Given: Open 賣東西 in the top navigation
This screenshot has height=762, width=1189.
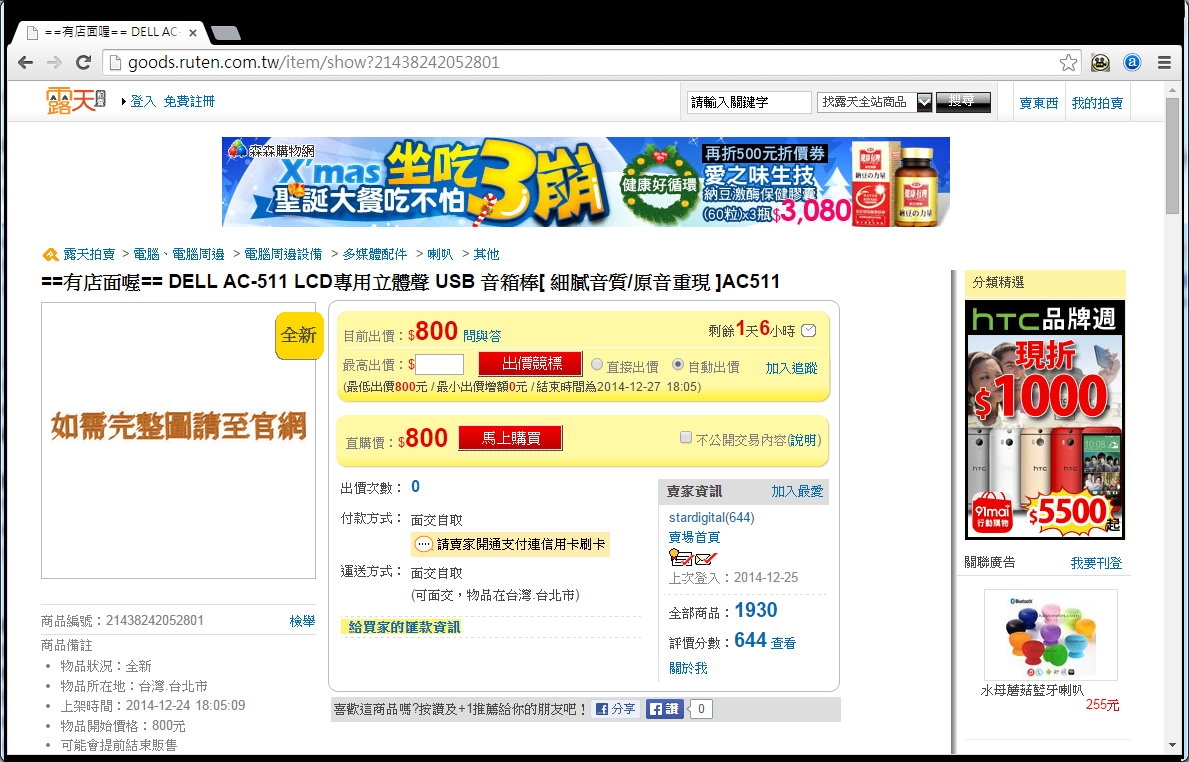Looking at the screenshot, I should click(1039, 103).
